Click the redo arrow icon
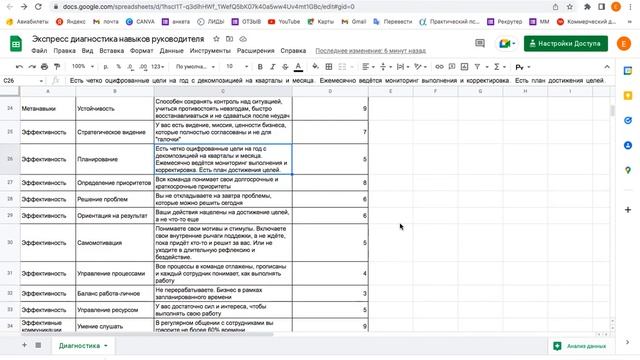 coord(32,67)
